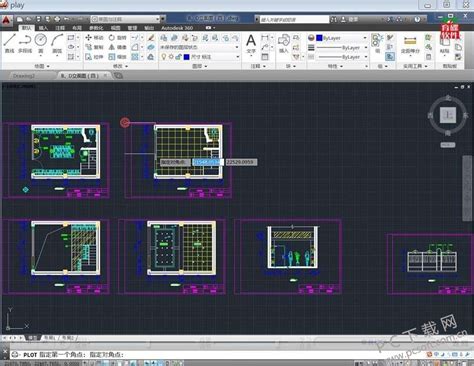474x366 pixels.
Task: Select the Array tool icon
Action: (135, 57)
